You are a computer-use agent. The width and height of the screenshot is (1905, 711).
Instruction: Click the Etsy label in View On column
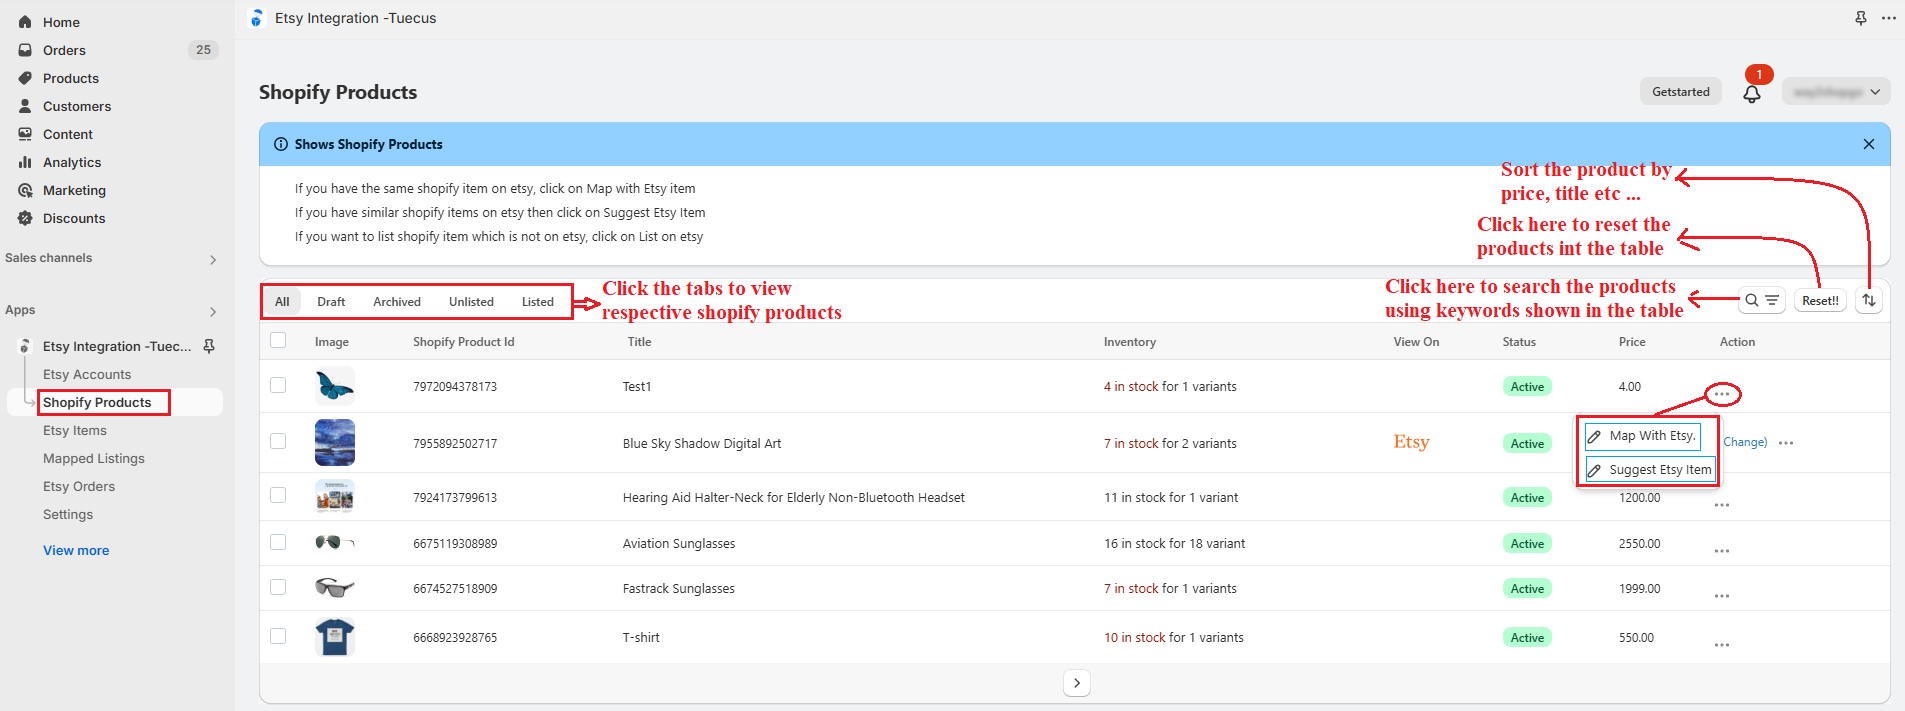(x=1411, y=442)
